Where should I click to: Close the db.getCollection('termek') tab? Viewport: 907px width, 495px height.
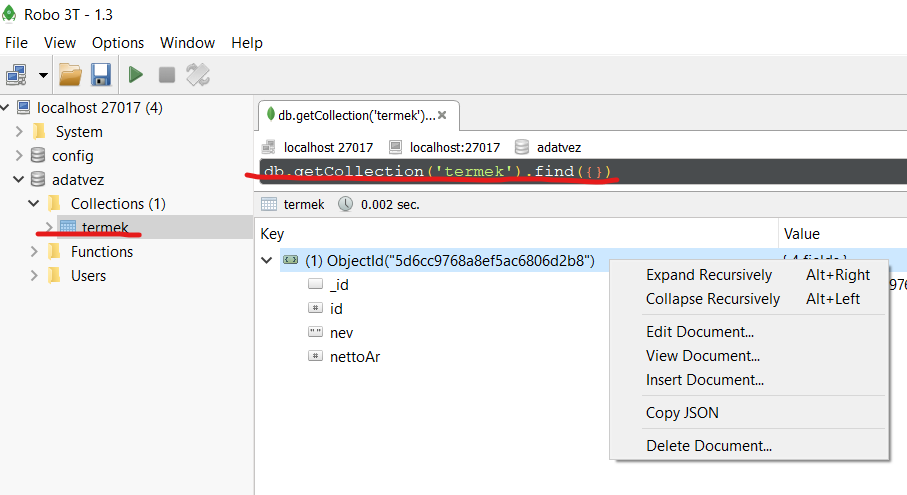click(x=443, y=115)
